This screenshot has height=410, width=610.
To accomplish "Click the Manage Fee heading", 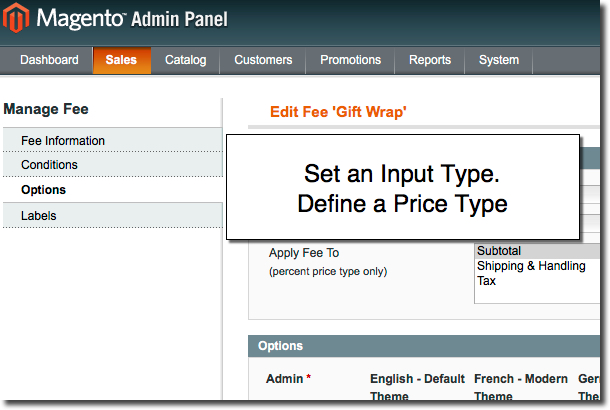I will (46, 109).
